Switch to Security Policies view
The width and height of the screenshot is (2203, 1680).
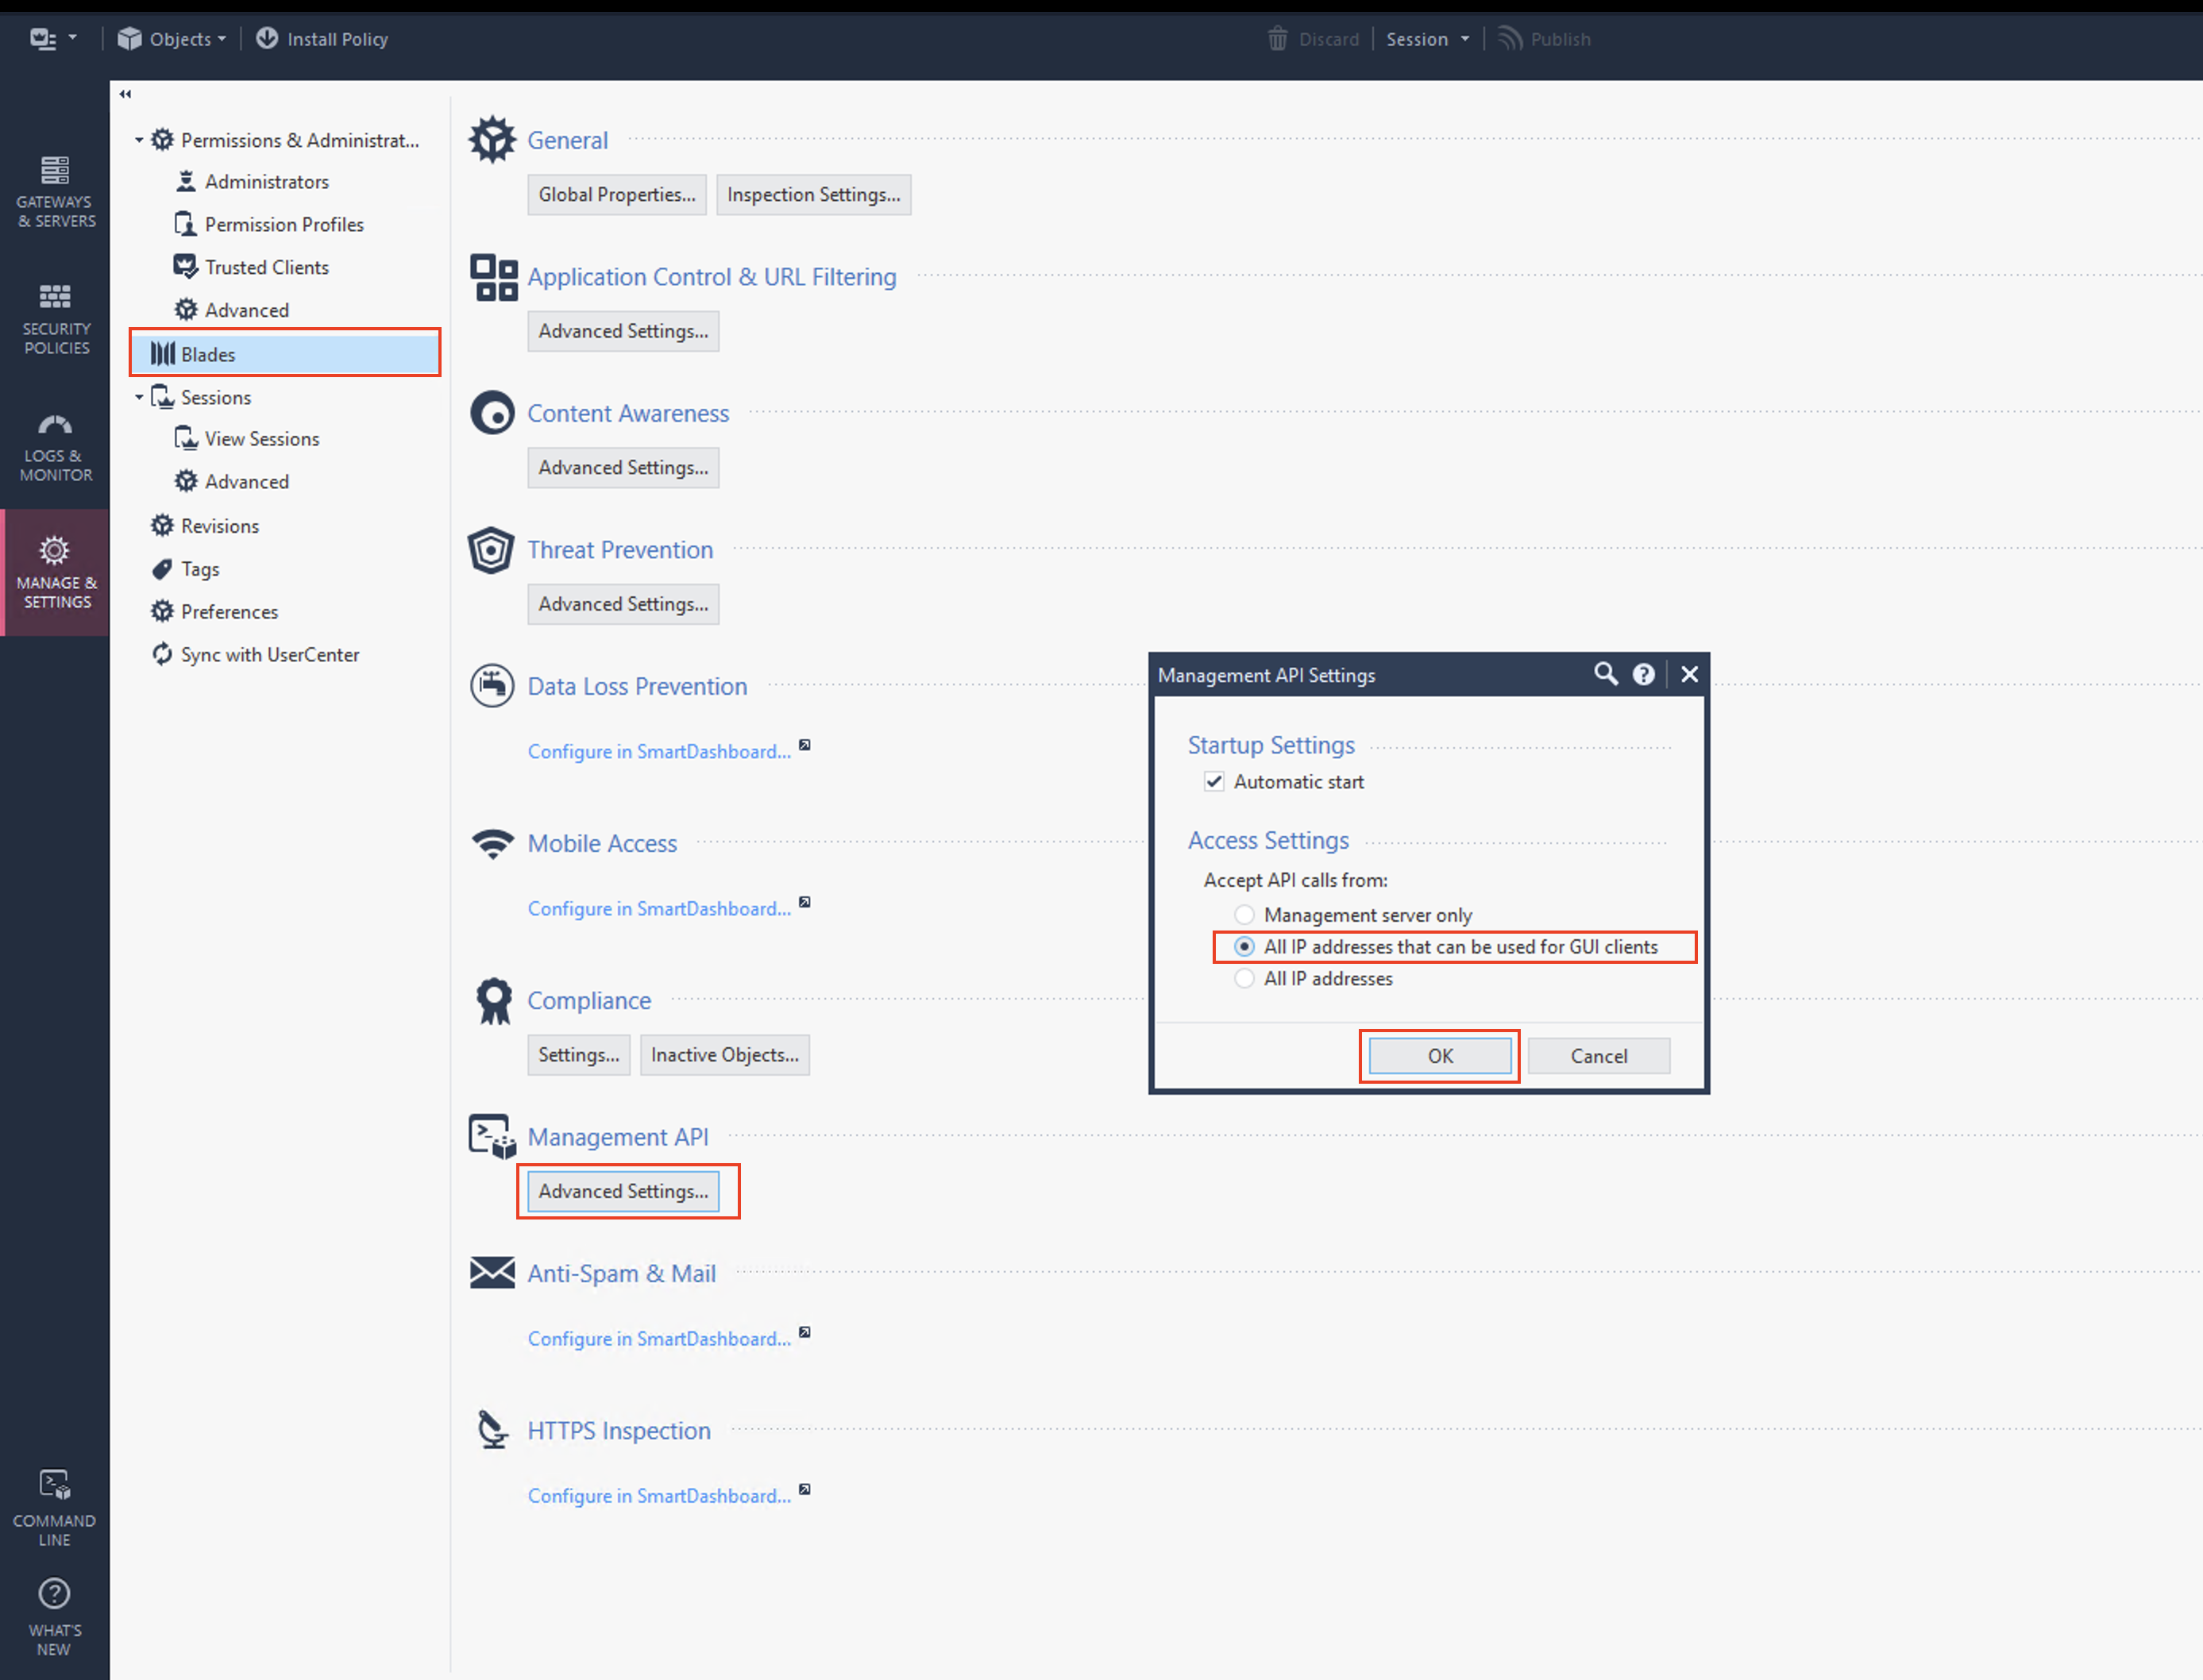[55, 319]
